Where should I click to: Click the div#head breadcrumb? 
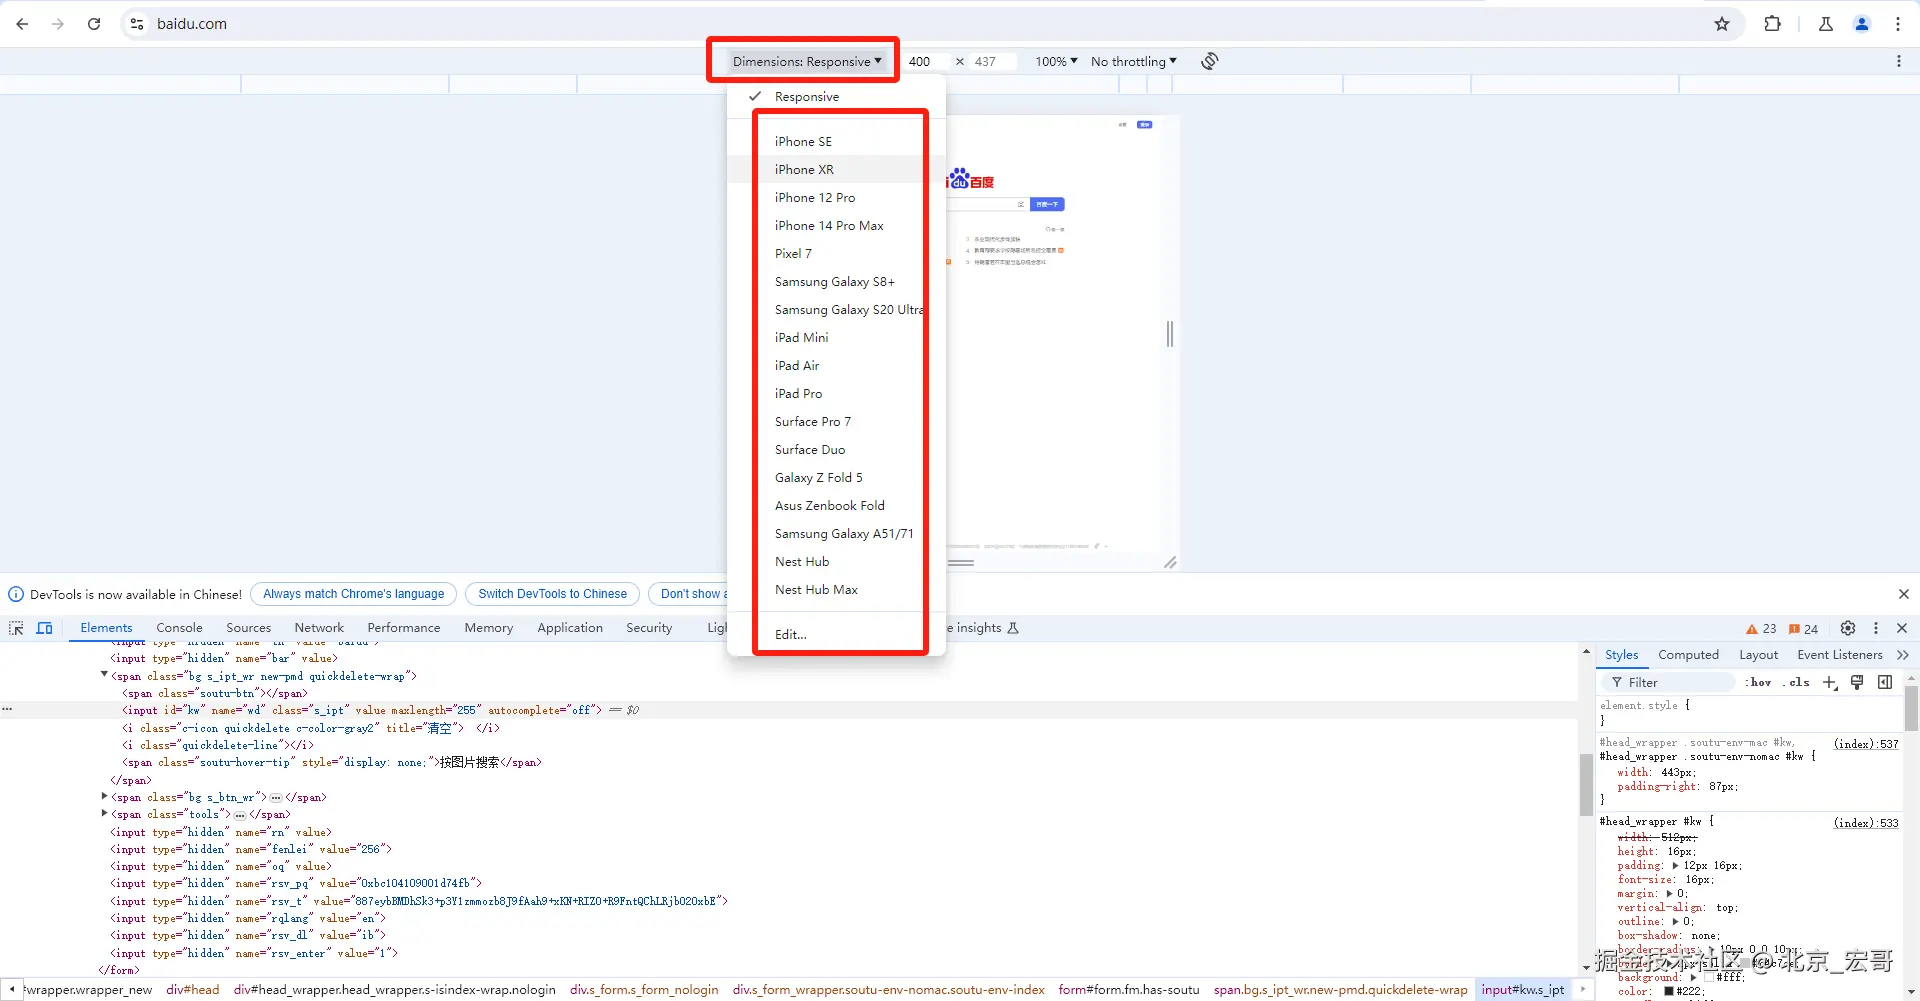tap(193, 990)
